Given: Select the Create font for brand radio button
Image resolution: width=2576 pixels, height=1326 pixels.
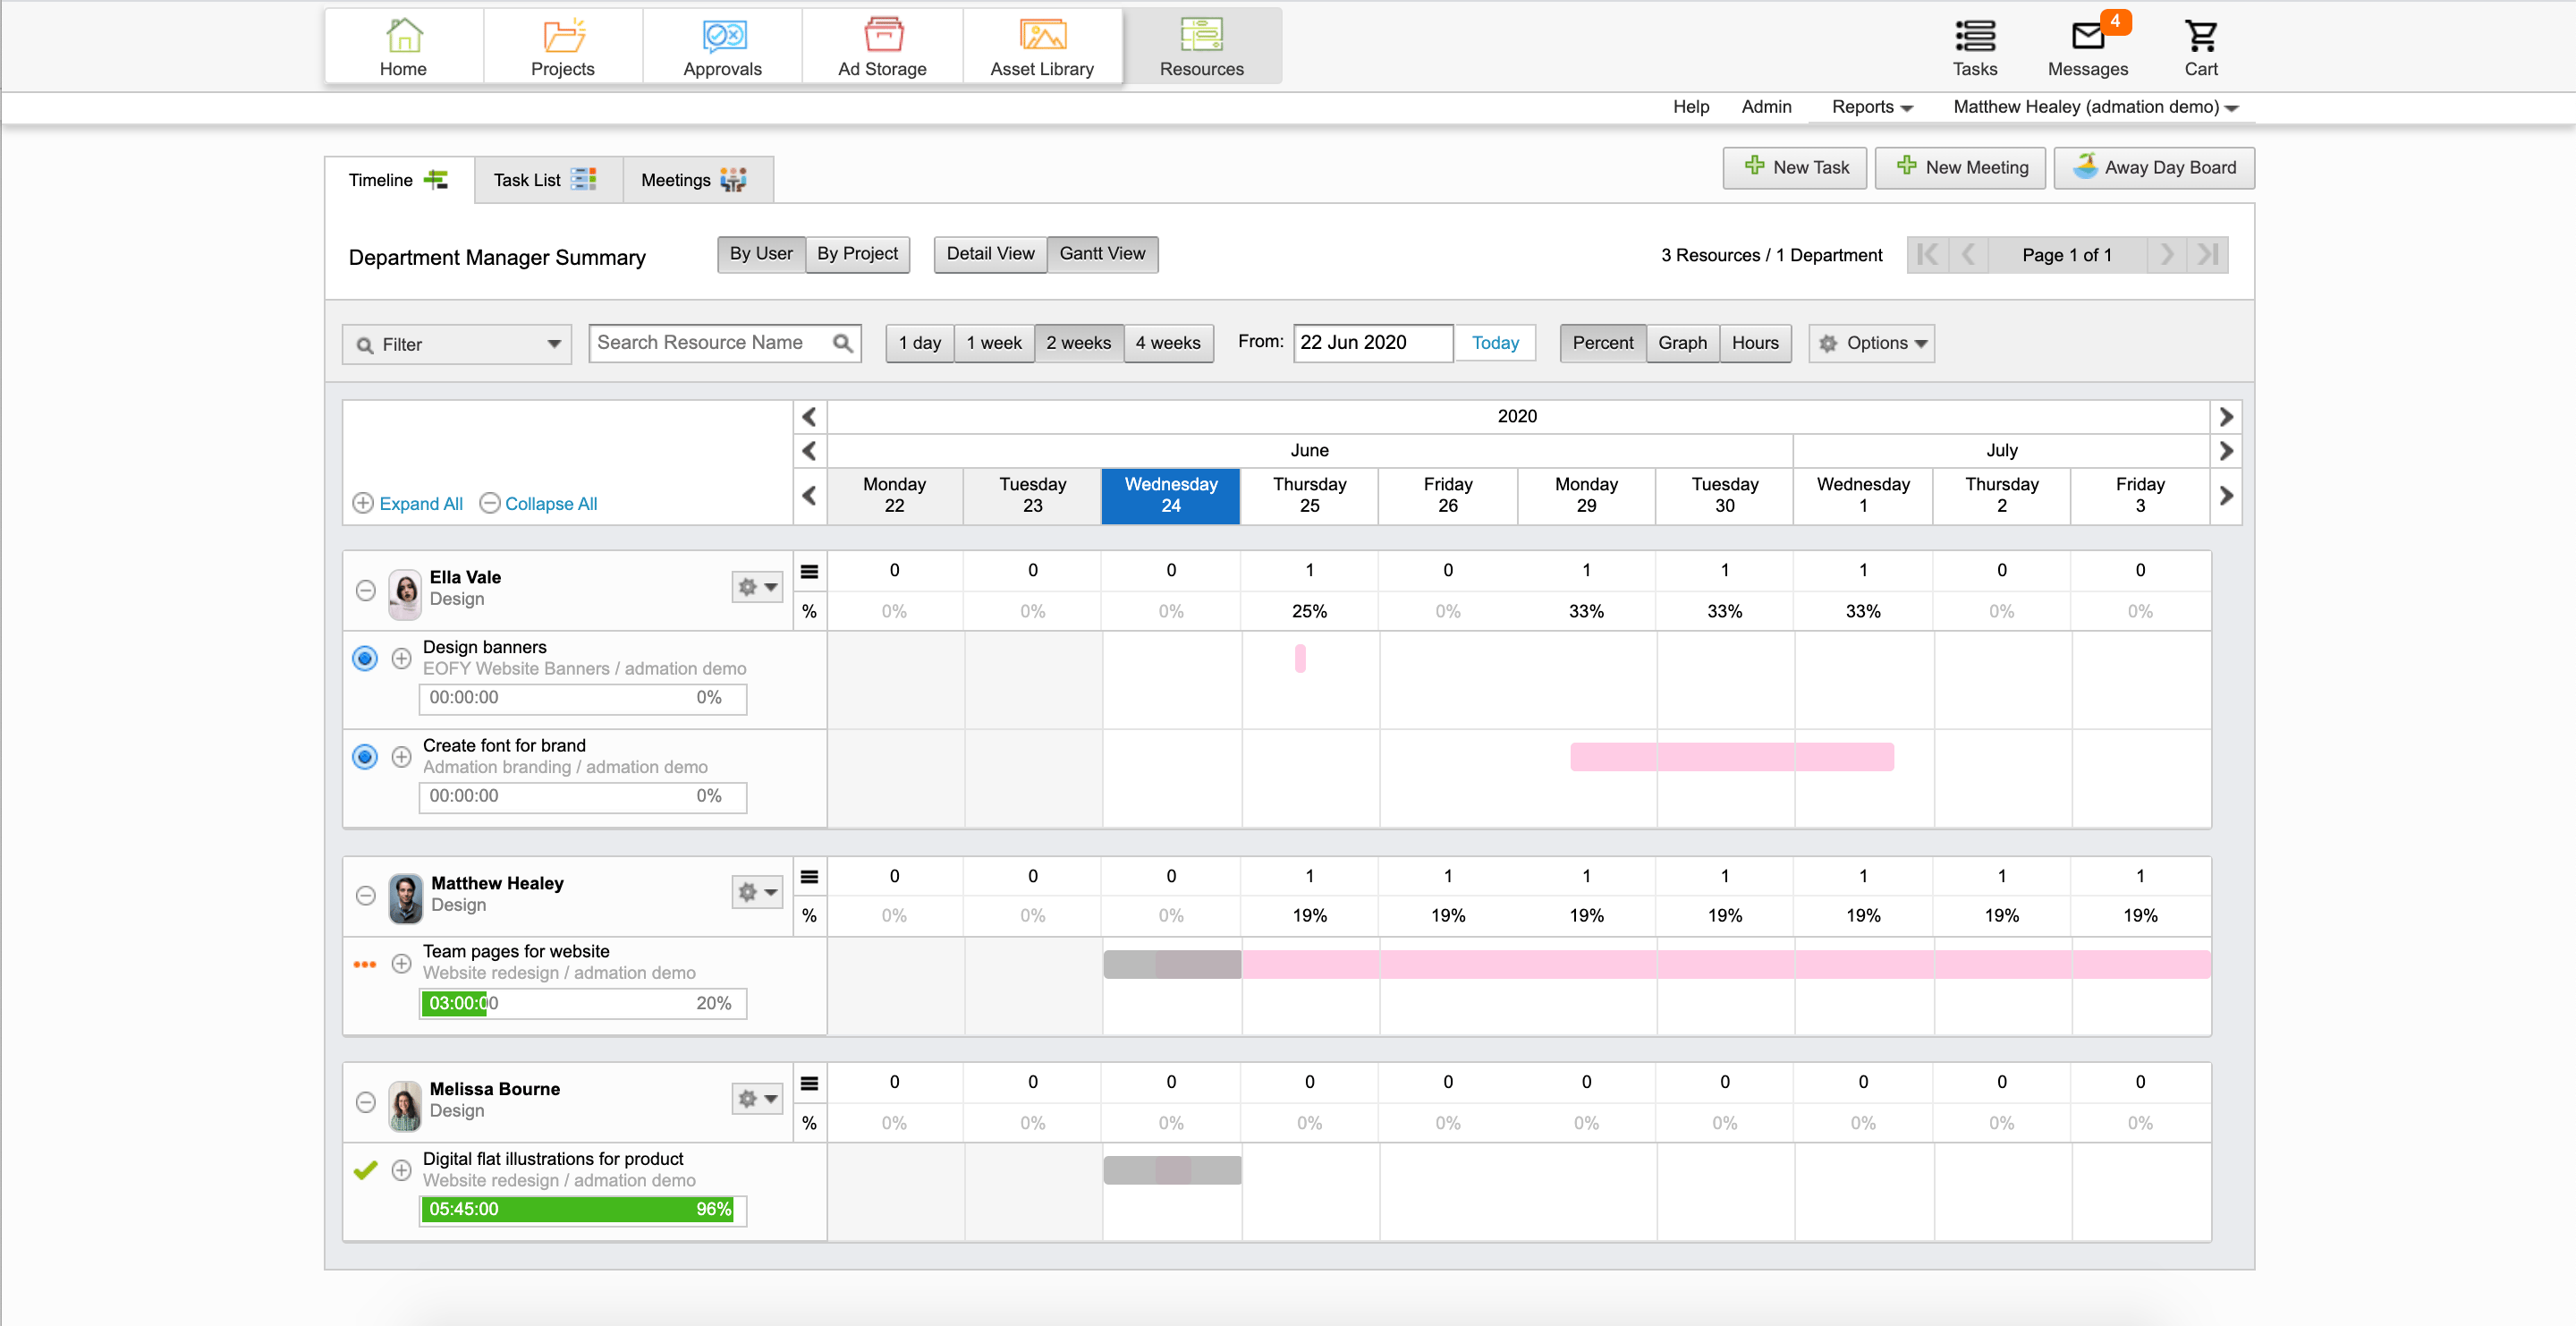Looking at the screenshot, I should coord(365,757).
